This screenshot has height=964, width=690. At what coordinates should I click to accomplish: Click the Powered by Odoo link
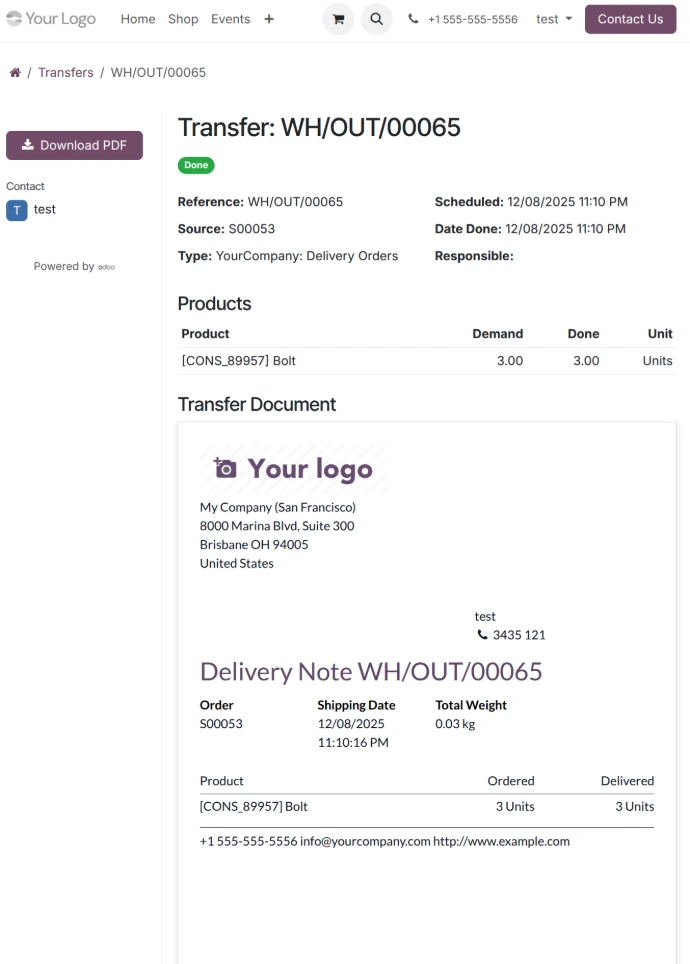coord(74,267)
